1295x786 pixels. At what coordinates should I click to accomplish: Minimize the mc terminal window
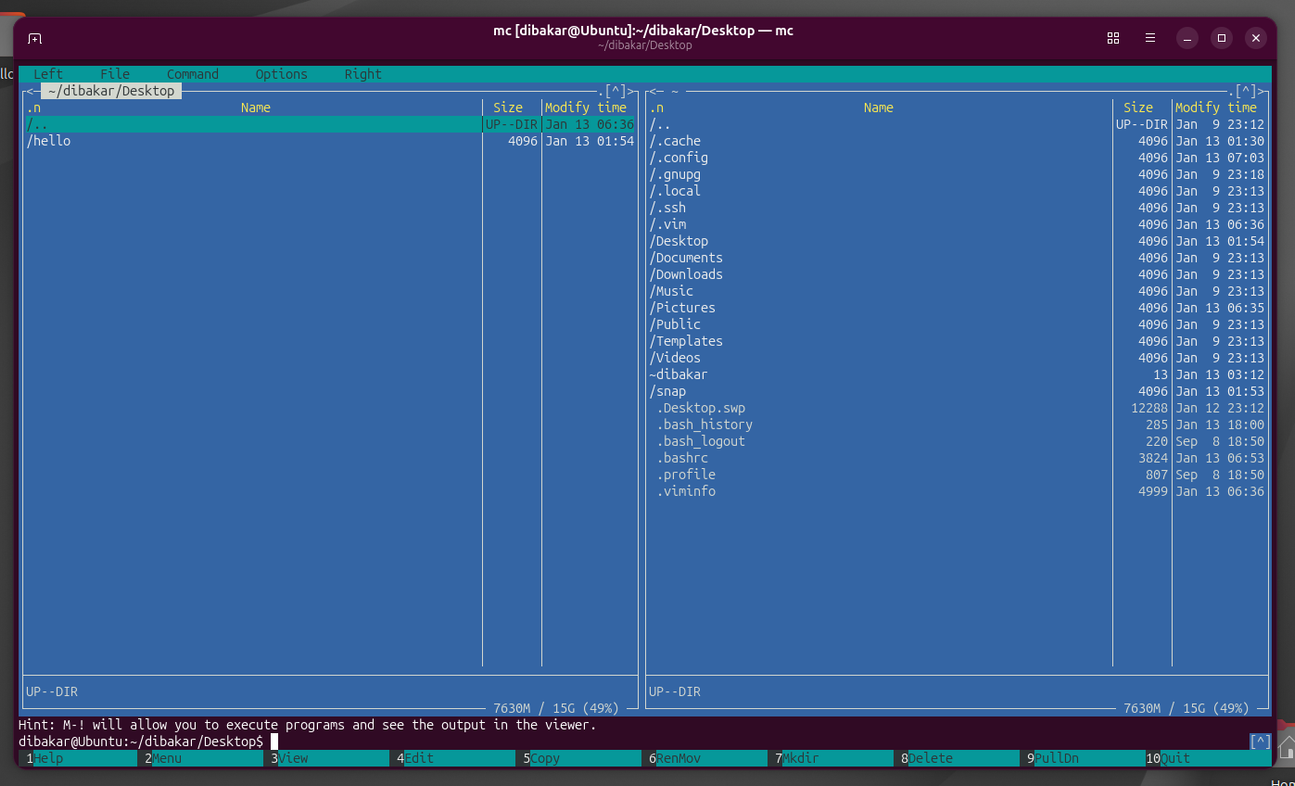(x=1187, y=38)
